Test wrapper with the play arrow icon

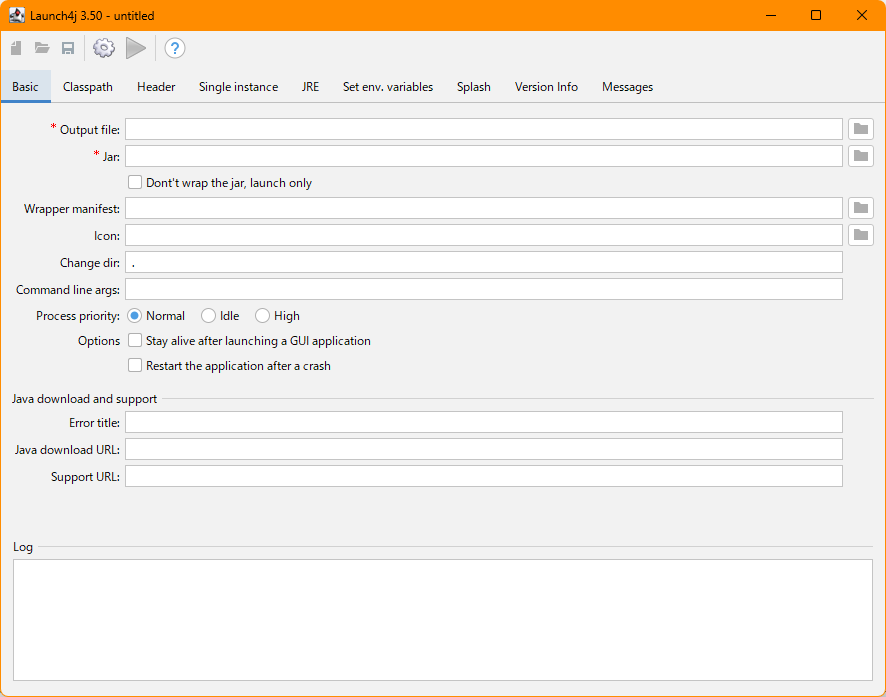(x=136, y=48)
